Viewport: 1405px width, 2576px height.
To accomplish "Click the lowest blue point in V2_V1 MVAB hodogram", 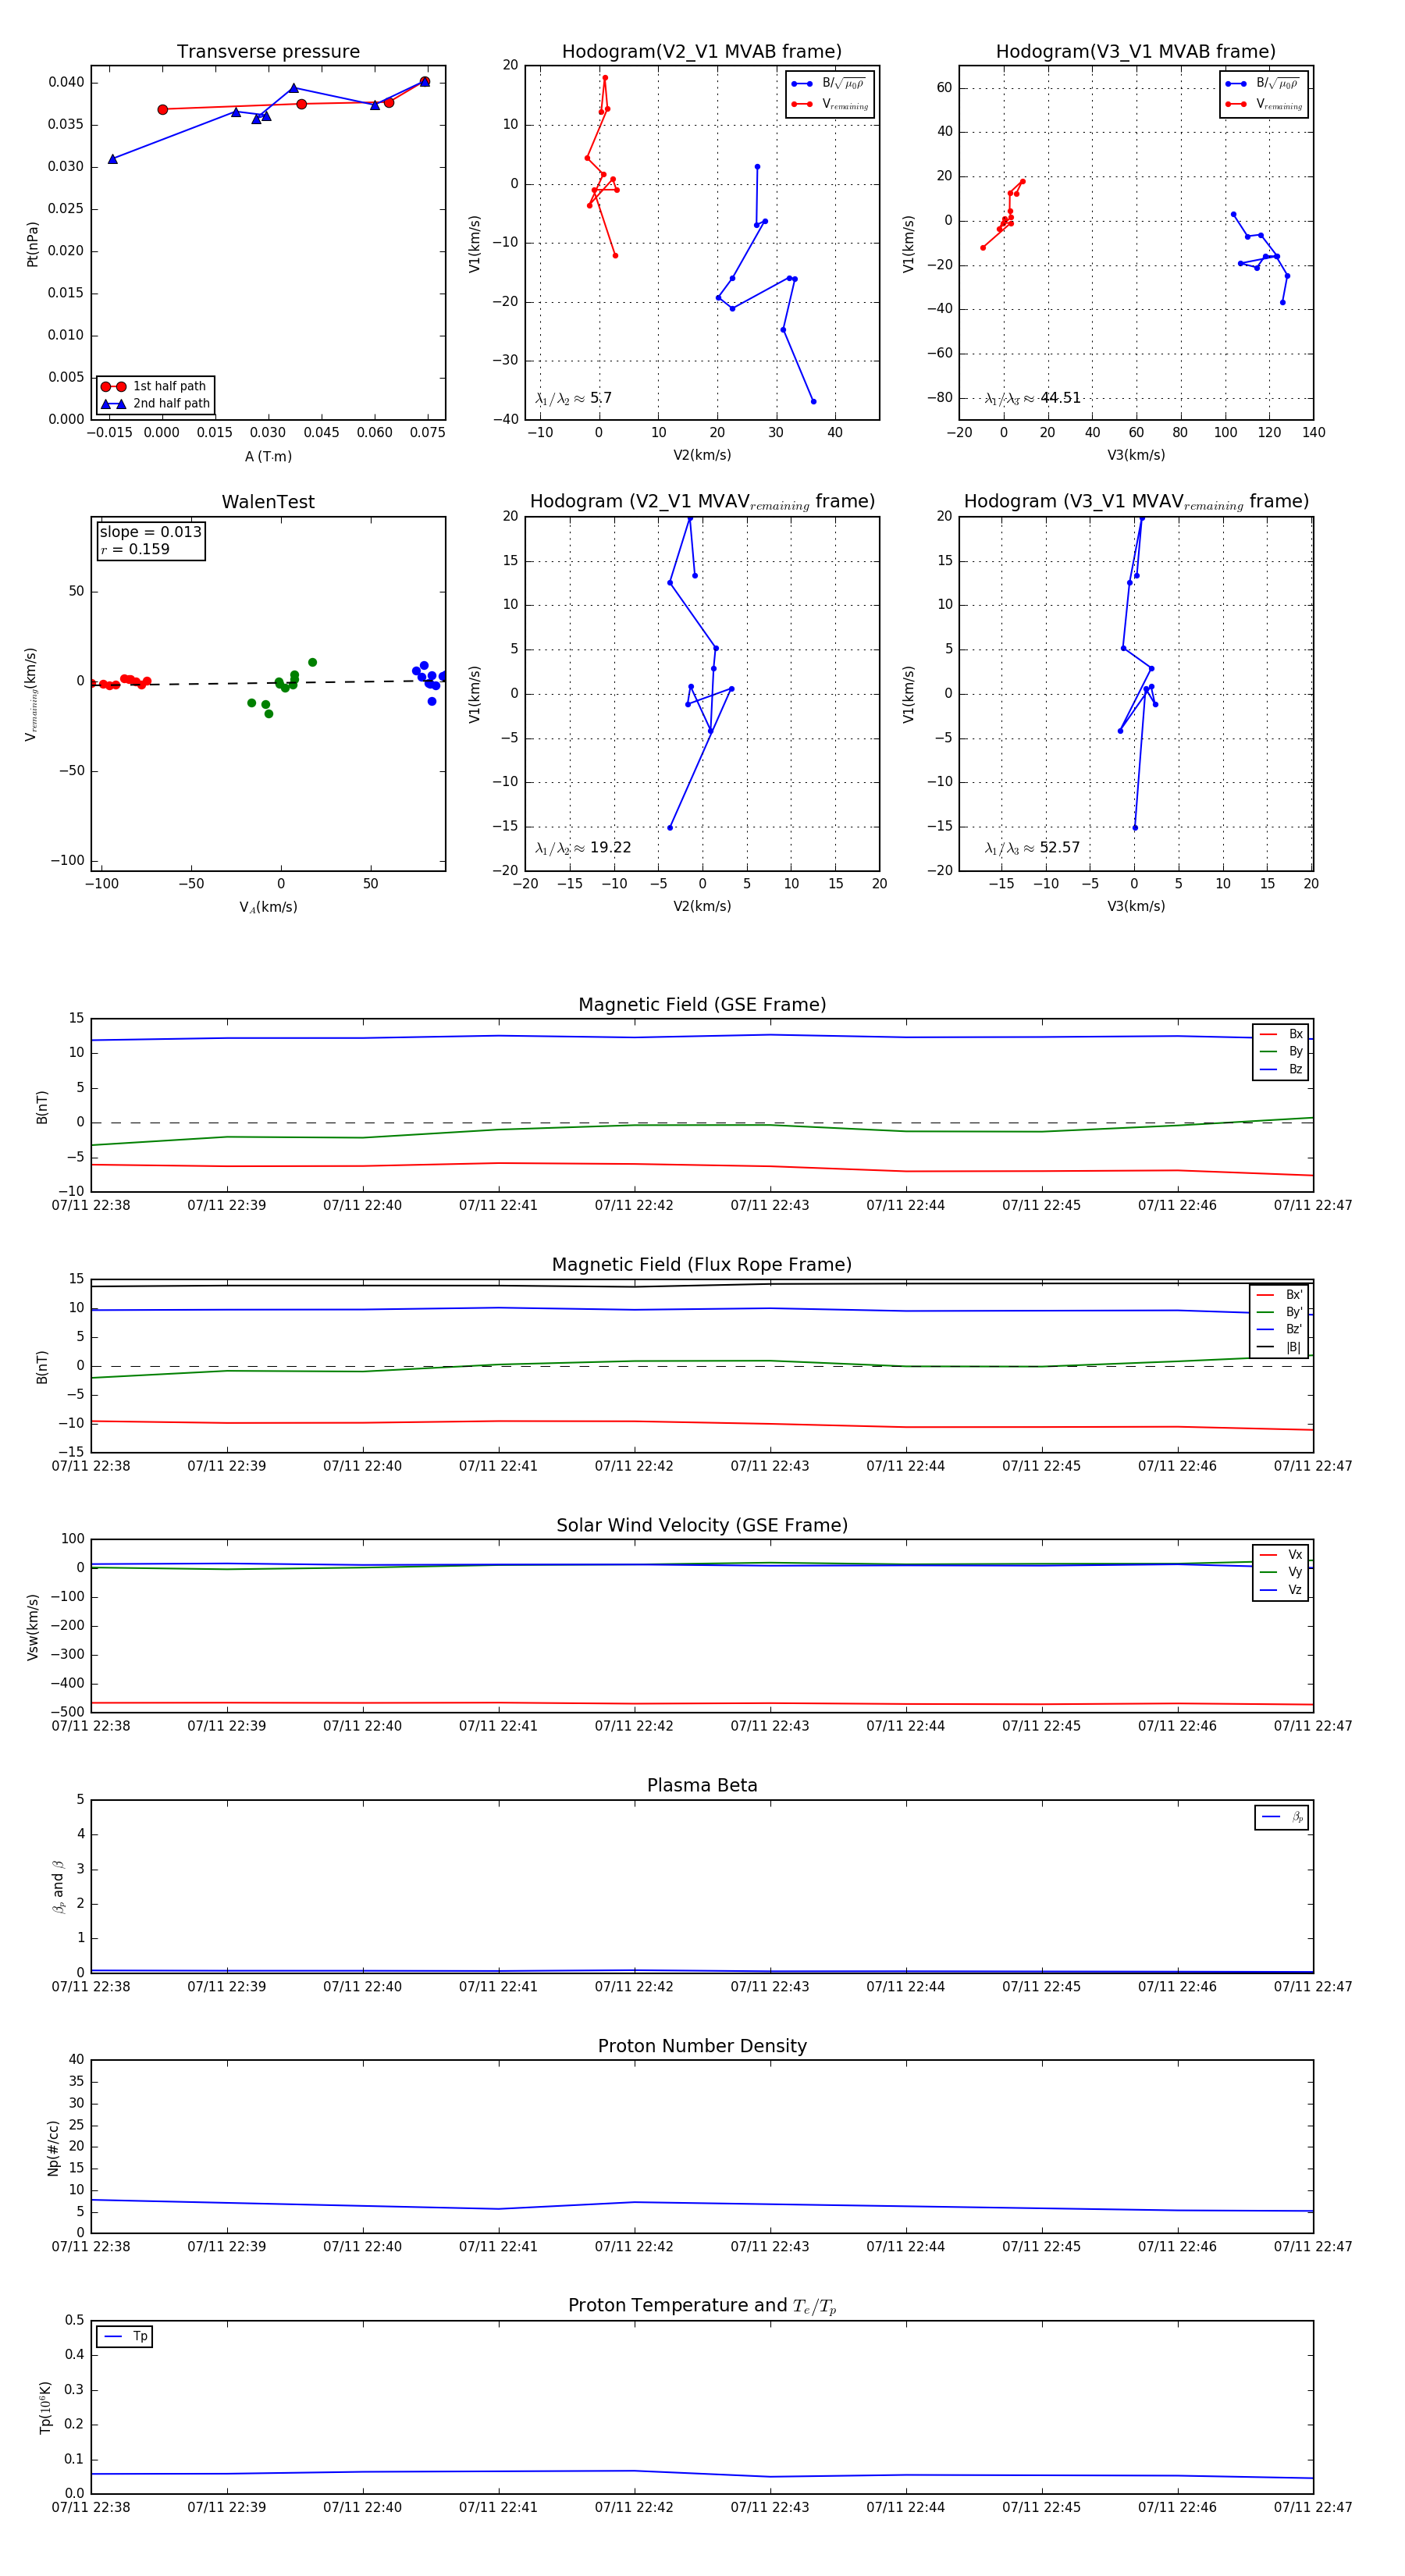I will [813, 402].
